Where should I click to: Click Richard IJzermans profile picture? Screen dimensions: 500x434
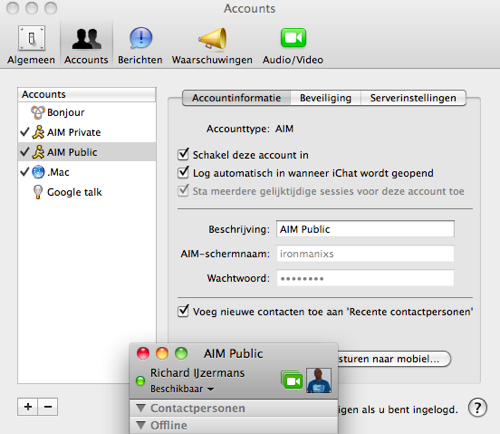point(319,380)
